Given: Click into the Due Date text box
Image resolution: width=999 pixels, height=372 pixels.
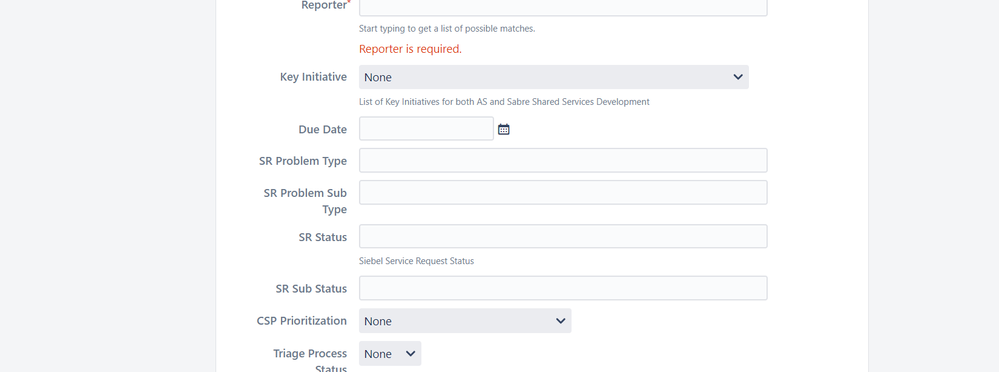Looking at the screenshot, I should click(x=426, y=129).
